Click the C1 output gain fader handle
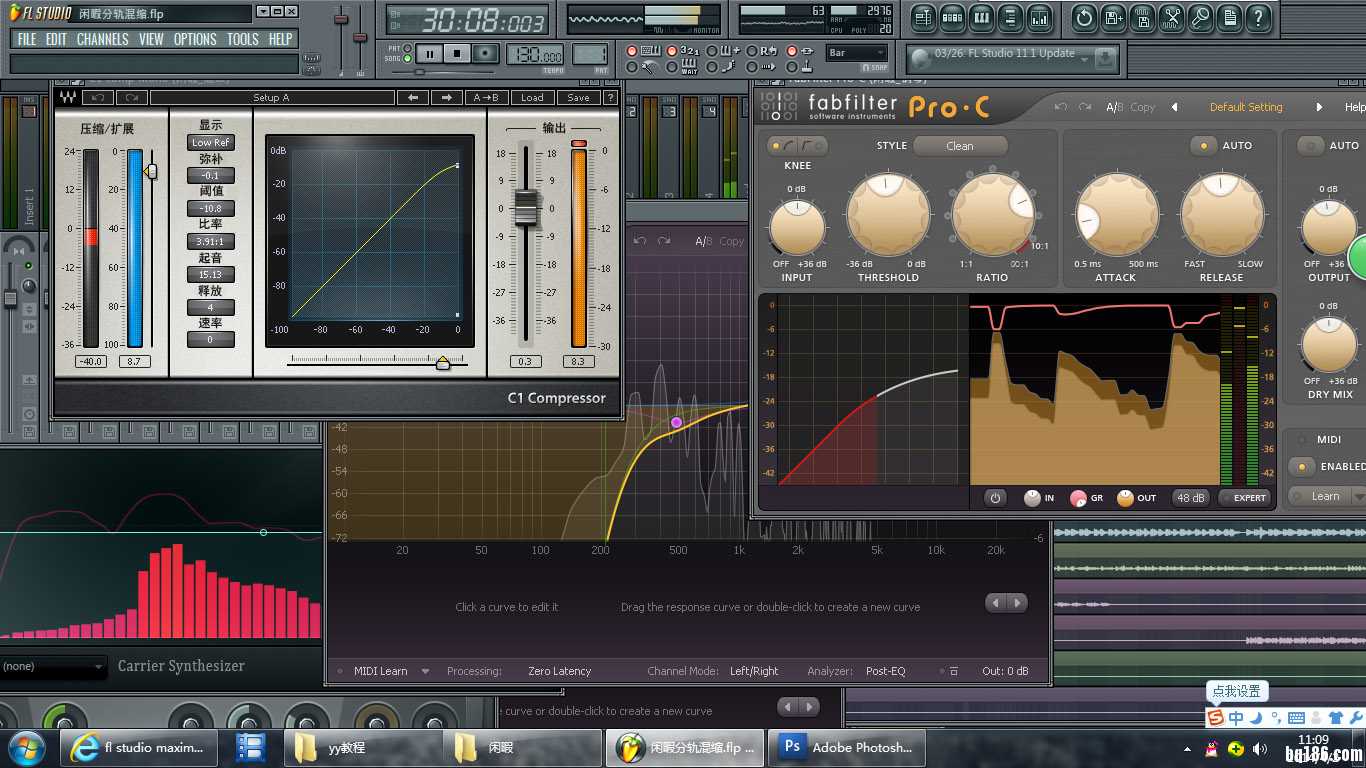The width and height of the screenshot is (1366, 768). 526,207
